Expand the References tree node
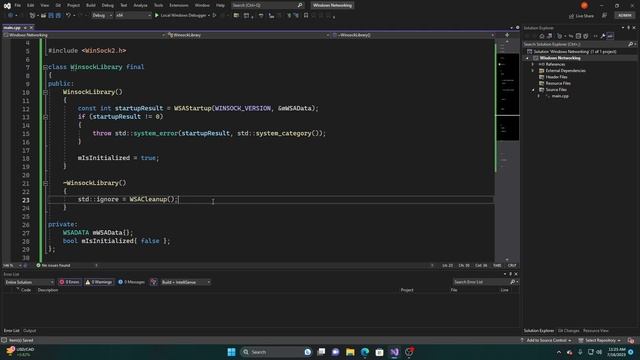 (533, 64)
